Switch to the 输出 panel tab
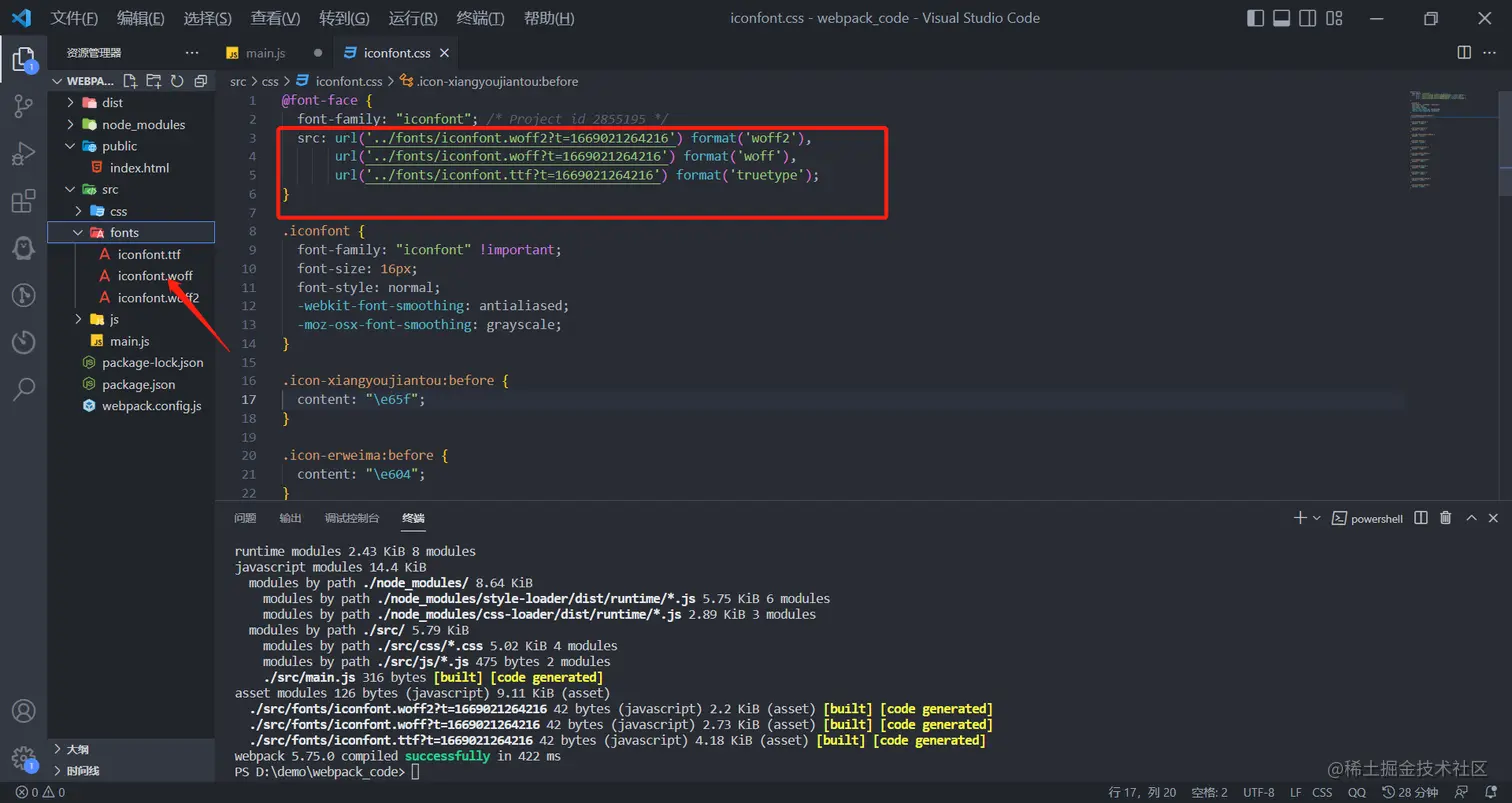 tap(290, 518)
